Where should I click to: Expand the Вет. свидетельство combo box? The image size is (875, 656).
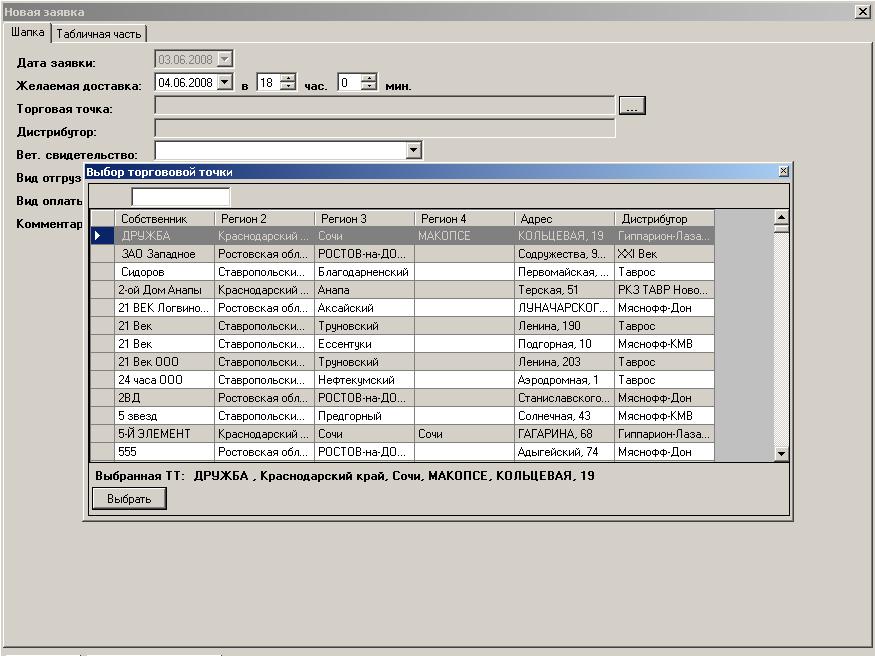click(414, 149)
